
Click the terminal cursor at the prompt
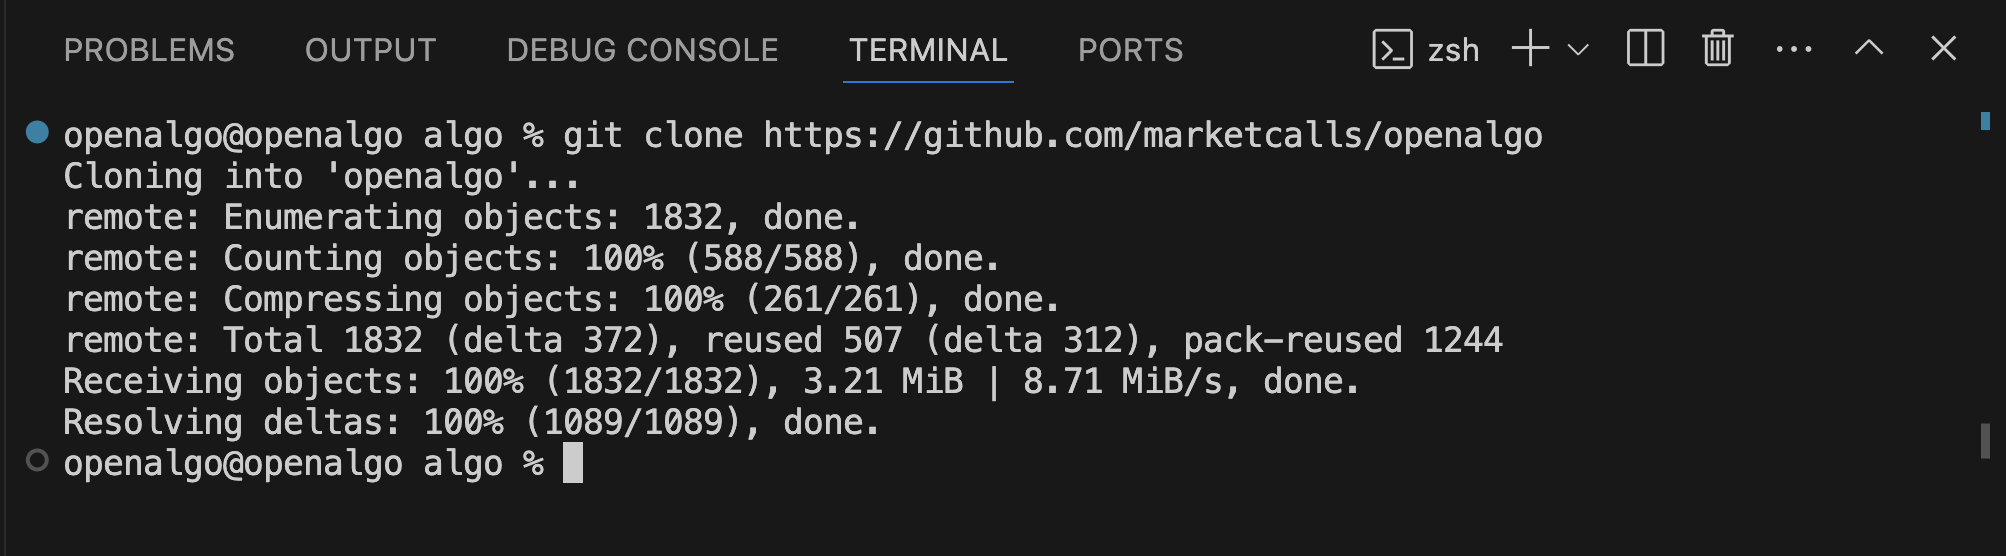pyautogui.click(x=572, y=463)
